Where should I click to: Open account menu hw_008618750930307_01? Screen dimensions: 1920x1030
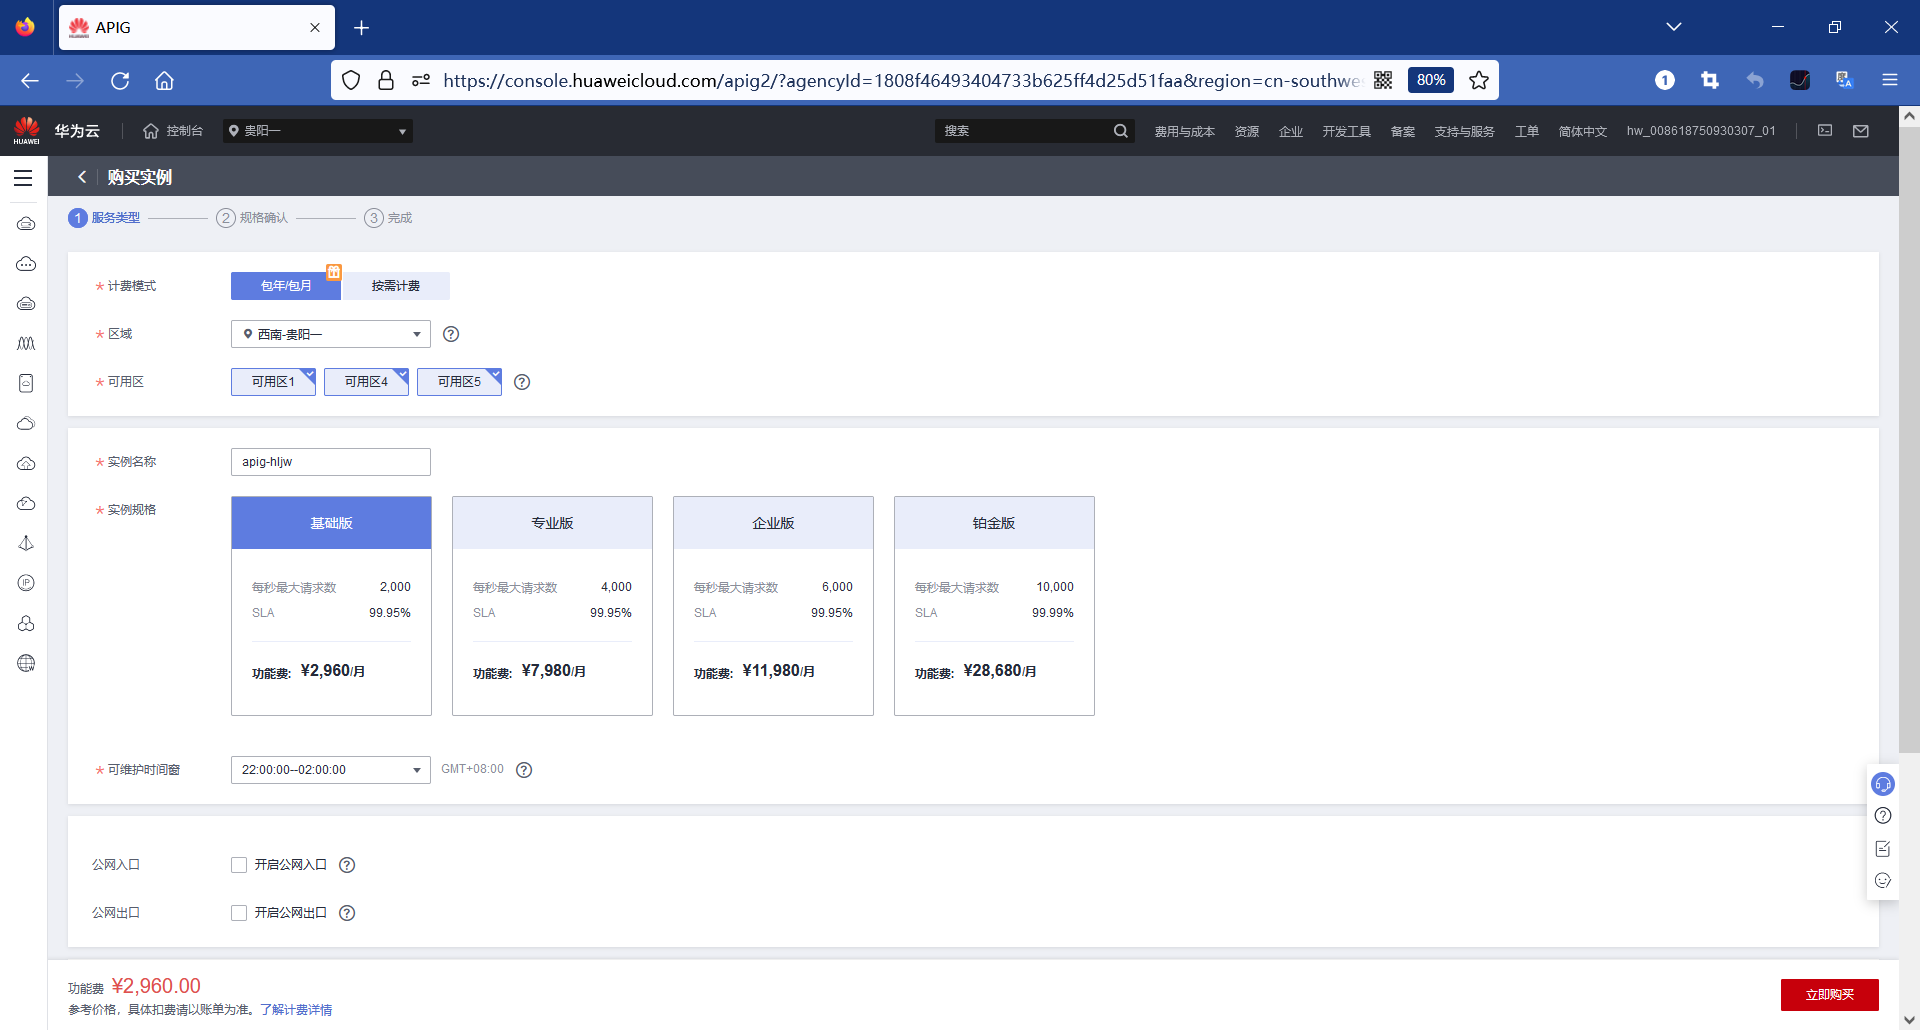(x=1701, y=131)
